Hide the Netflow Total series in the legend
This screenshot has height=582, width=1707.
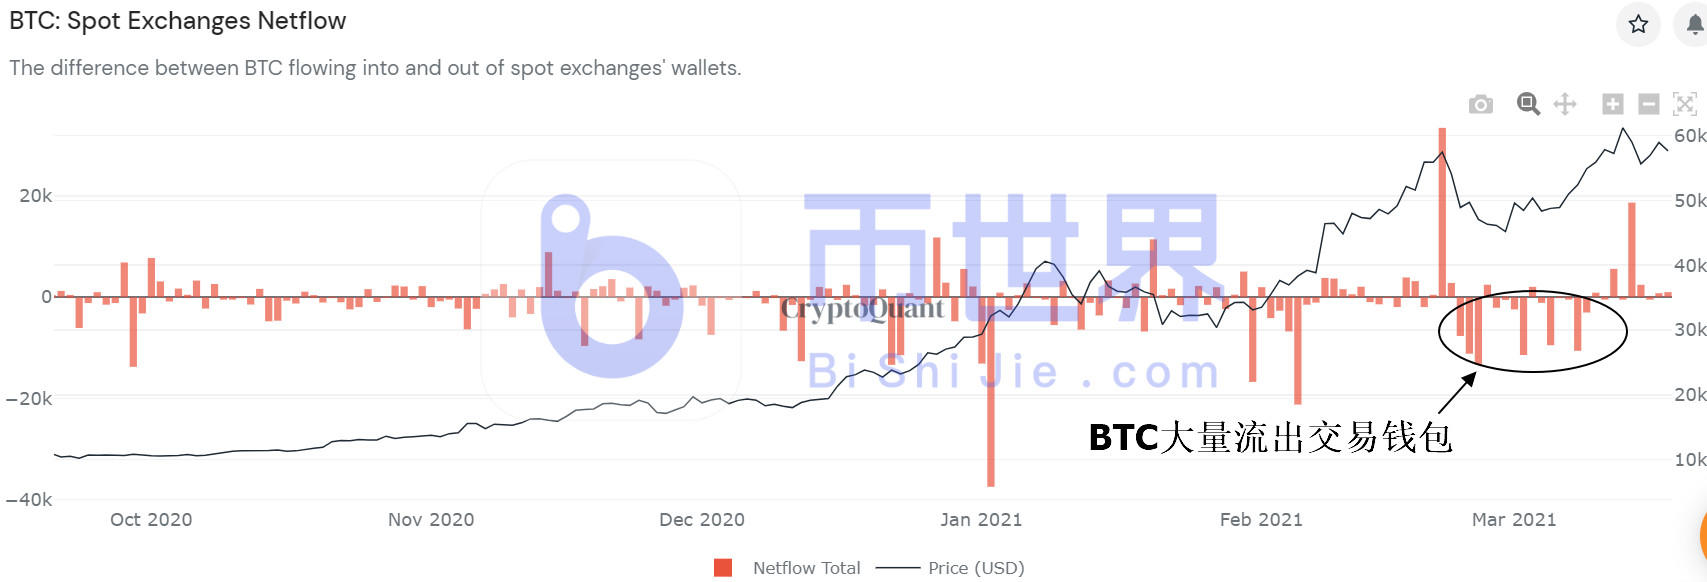click(x=805, y=567)
